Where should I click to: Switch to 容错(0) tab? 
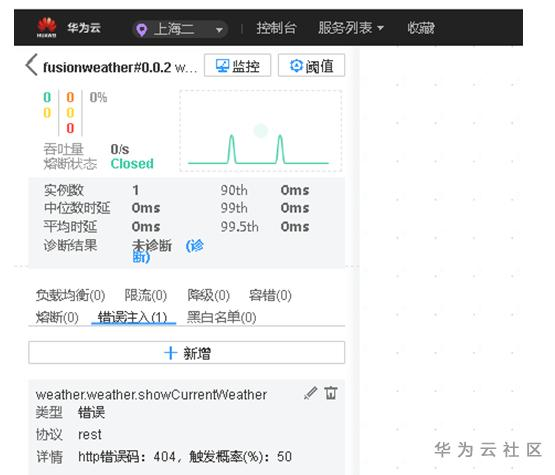click(270, 295)
